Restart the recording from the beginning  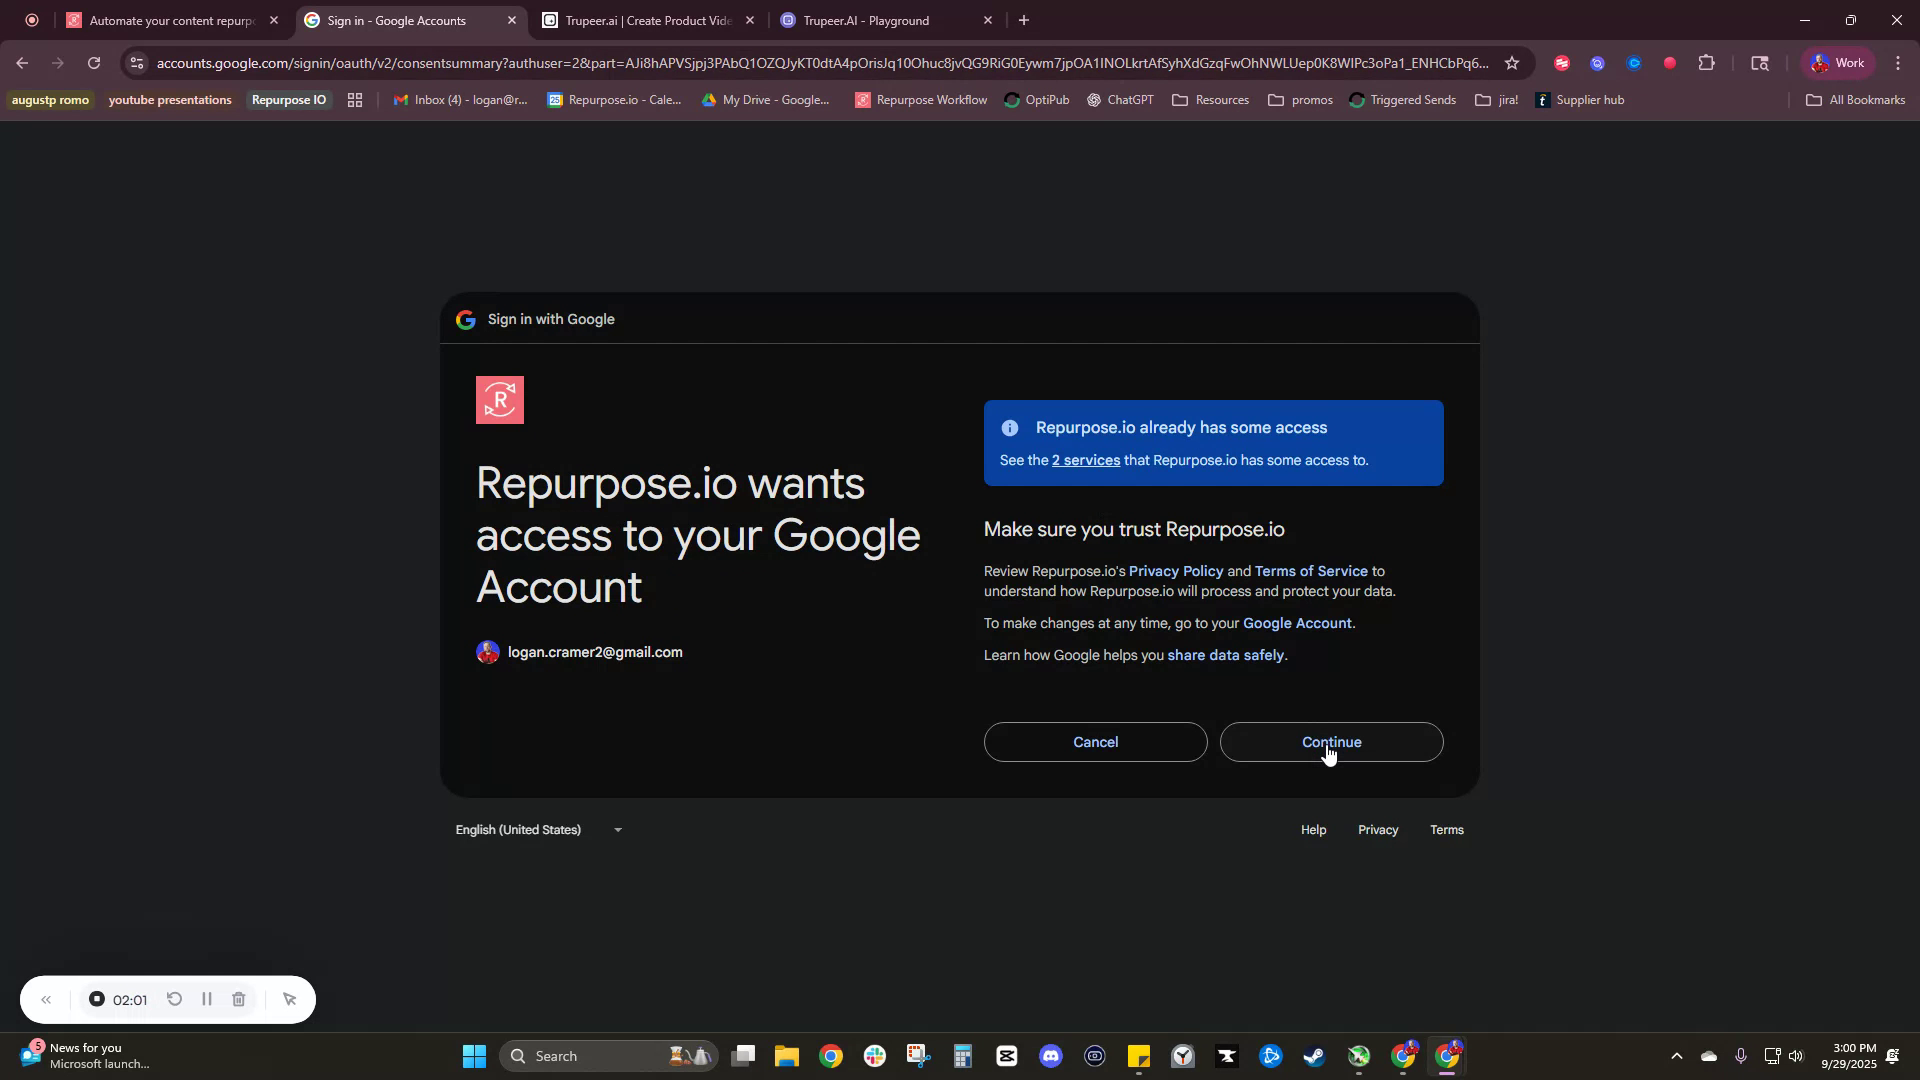pos(175,999)
